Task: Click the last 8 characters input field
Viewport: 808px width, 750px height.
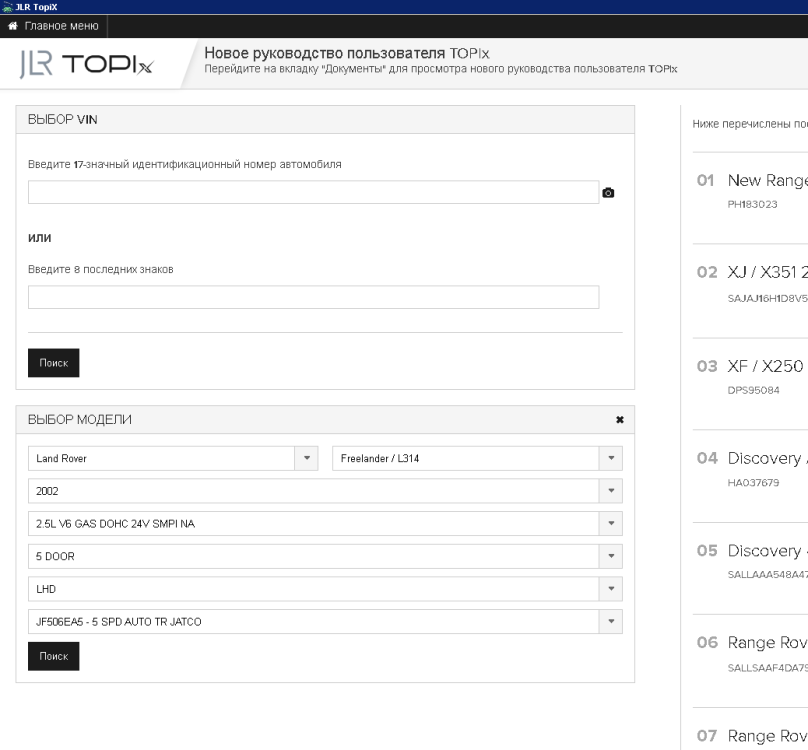Action: pyautogui.click(x=313, y=297)
